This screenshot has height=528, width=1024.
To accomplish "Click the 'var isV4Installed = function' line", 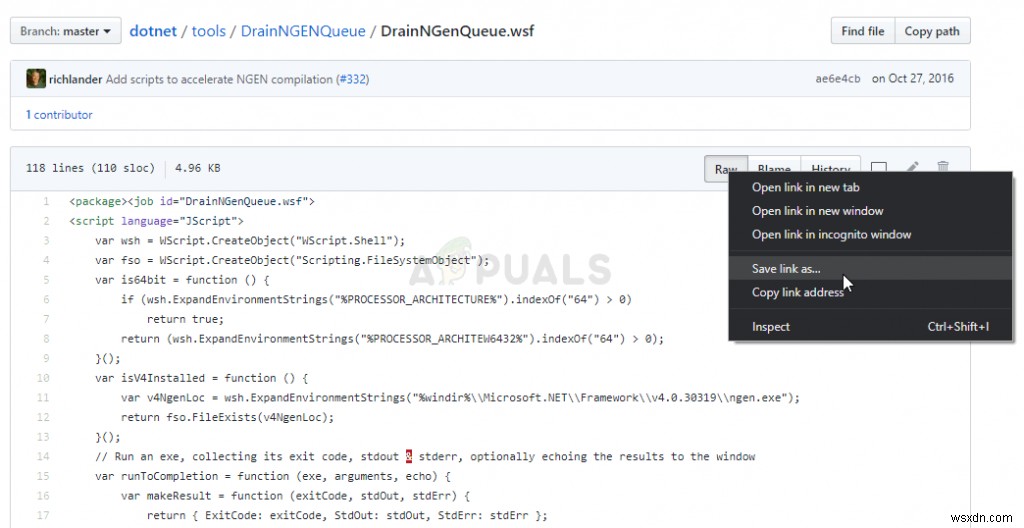I will pos(201,378).
